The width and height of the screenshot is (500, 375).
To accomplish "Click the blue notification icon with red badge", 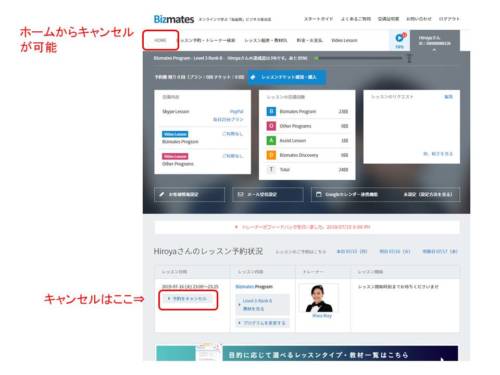I will 399,38.
